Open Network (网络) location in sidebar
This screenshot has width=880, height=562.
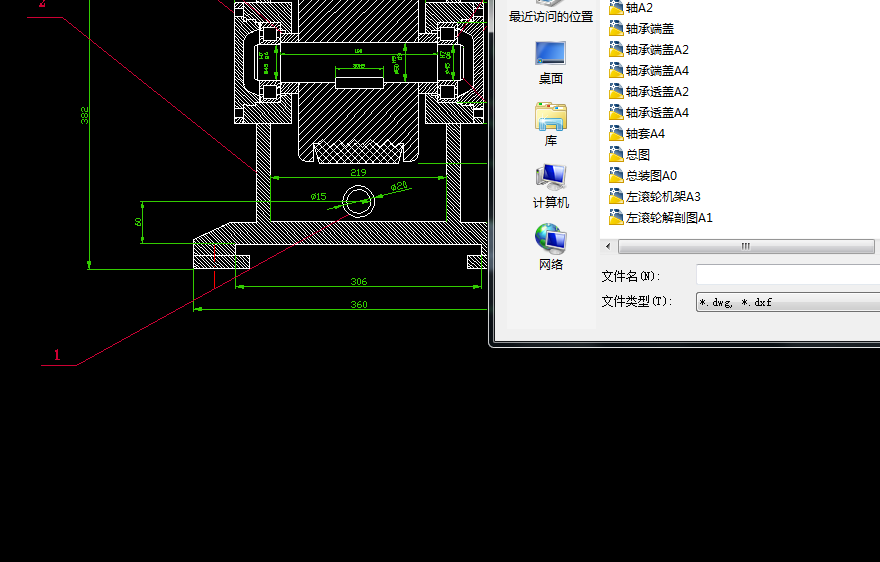coord(550,247)
